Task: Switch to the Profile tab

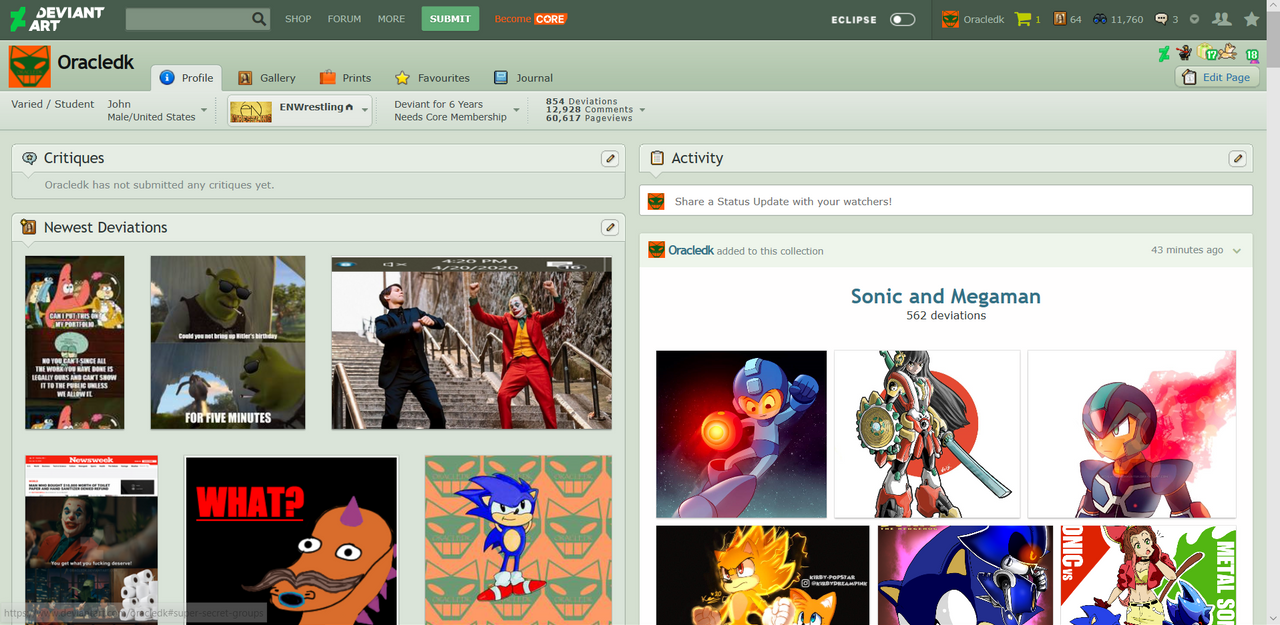Action: [x=186, y=78]
